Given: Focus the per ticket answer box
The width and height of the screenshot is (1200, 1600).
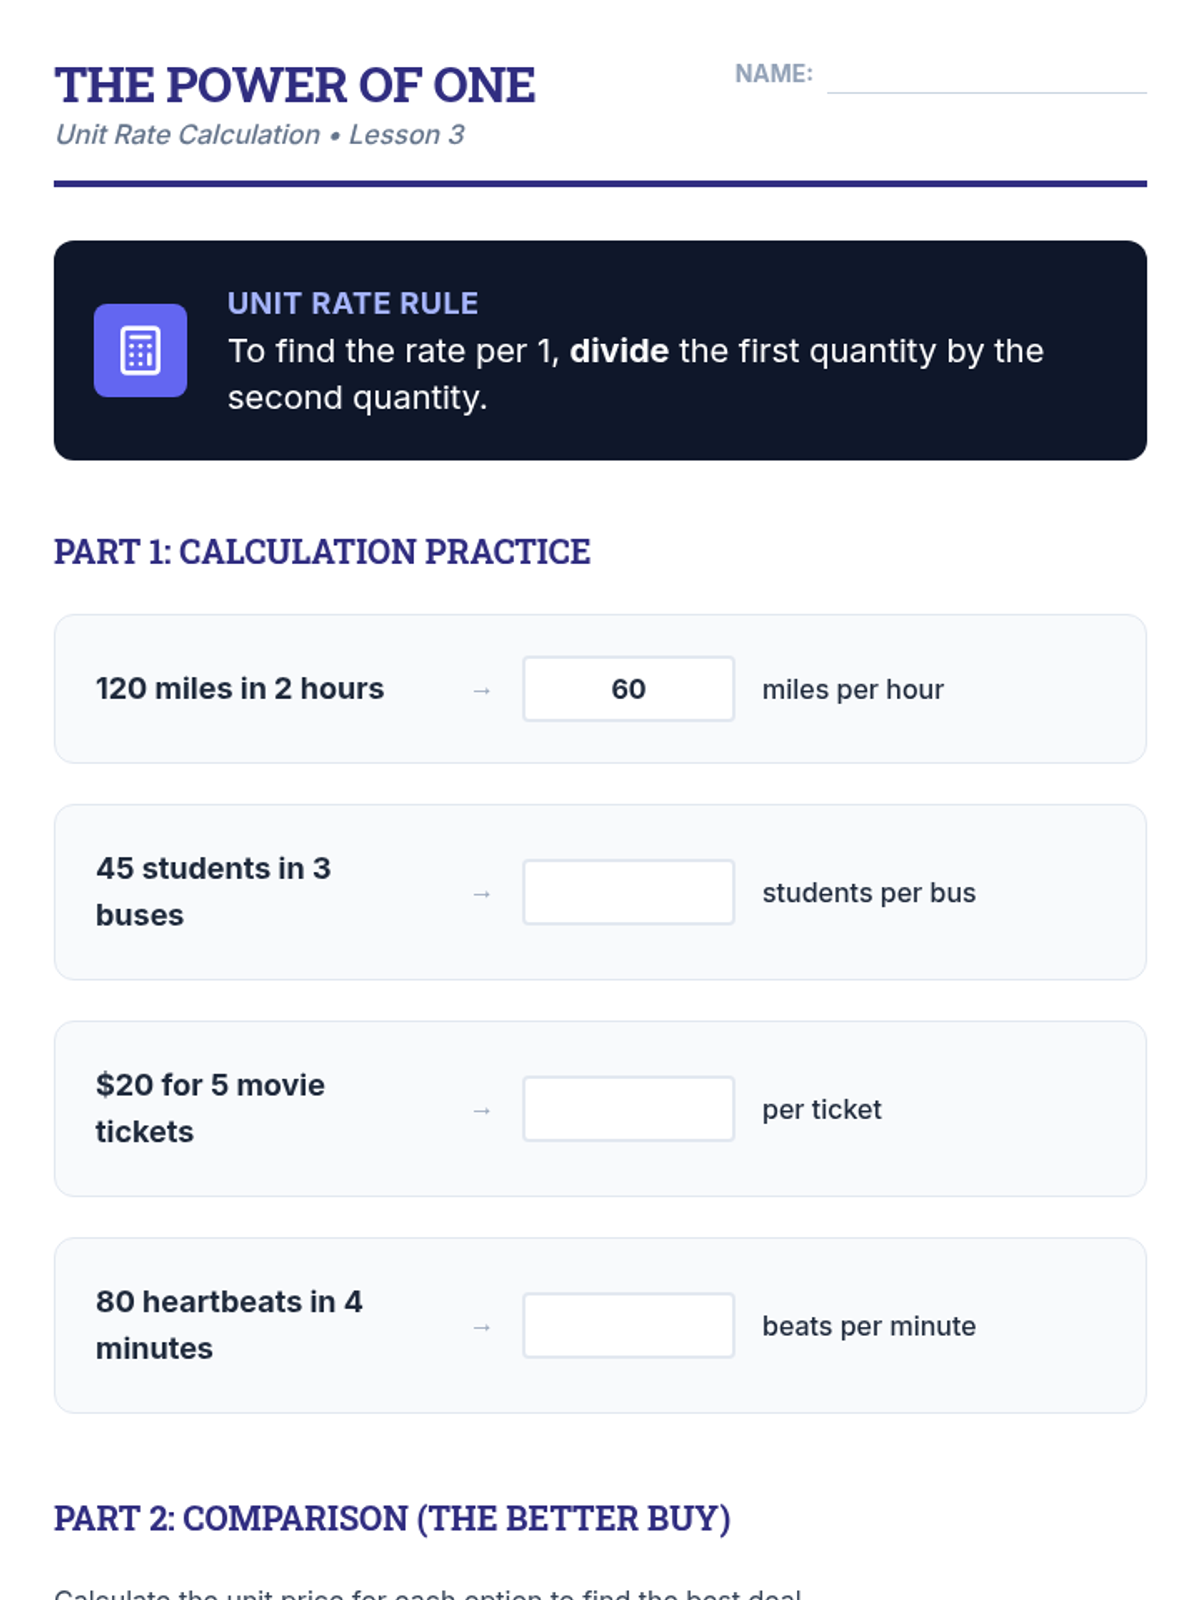Looking at the screenshot, I should click(628, 1109).
